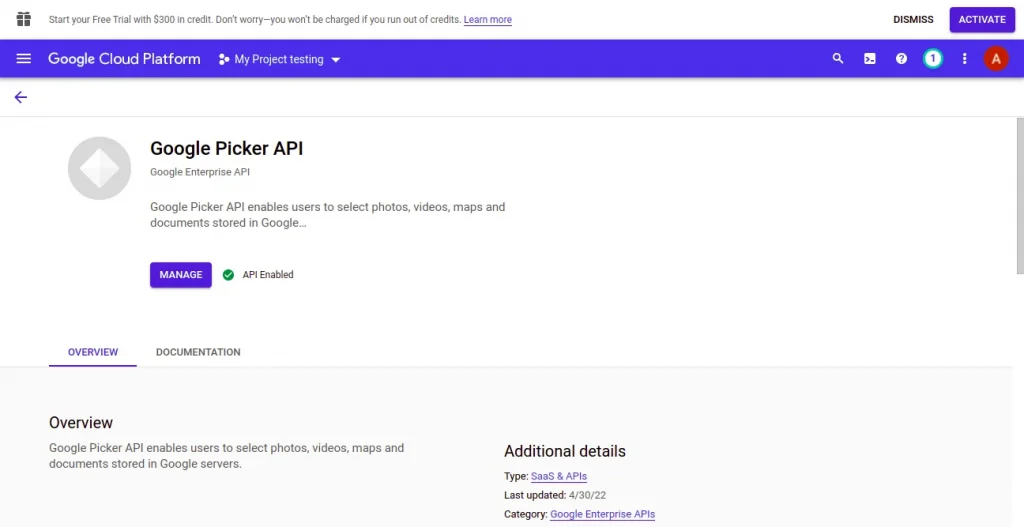Dismiss the free trial banner

tap(913, 20)
